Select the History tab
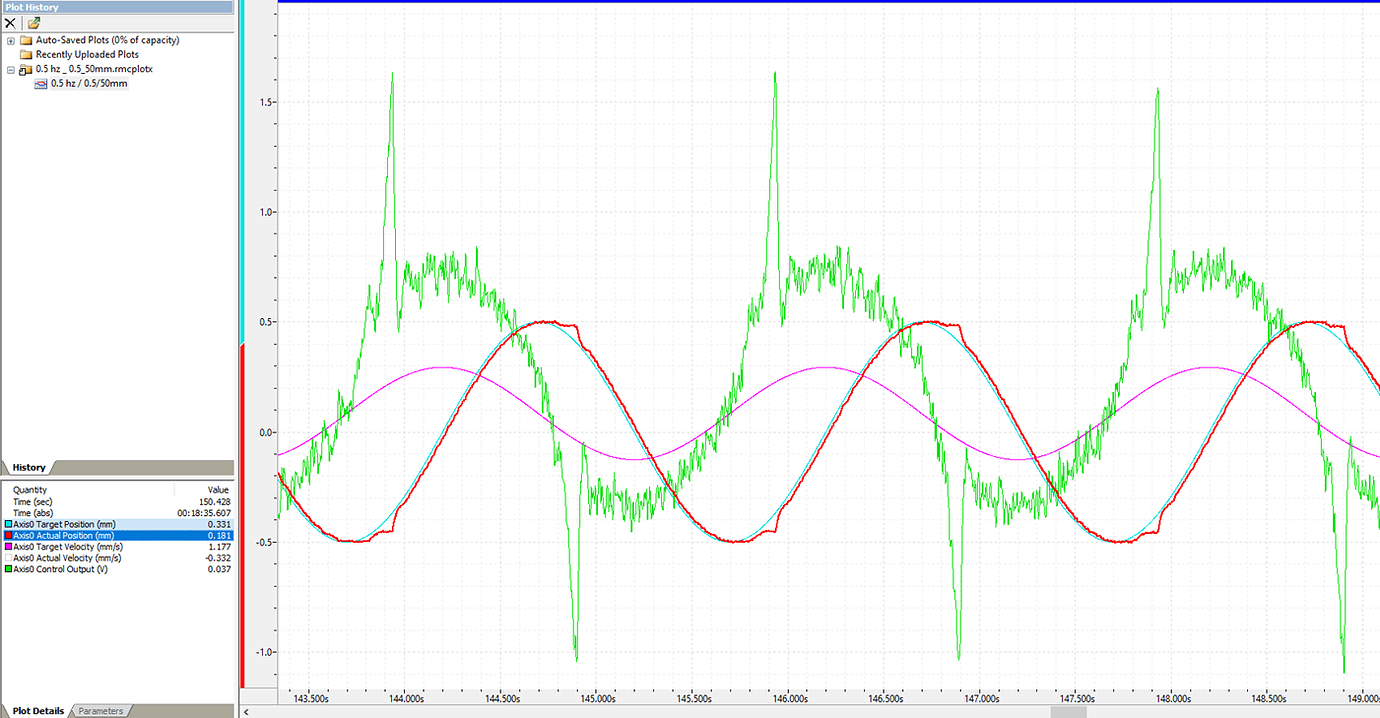This screenshot has width=1380, height=718. 29,467
